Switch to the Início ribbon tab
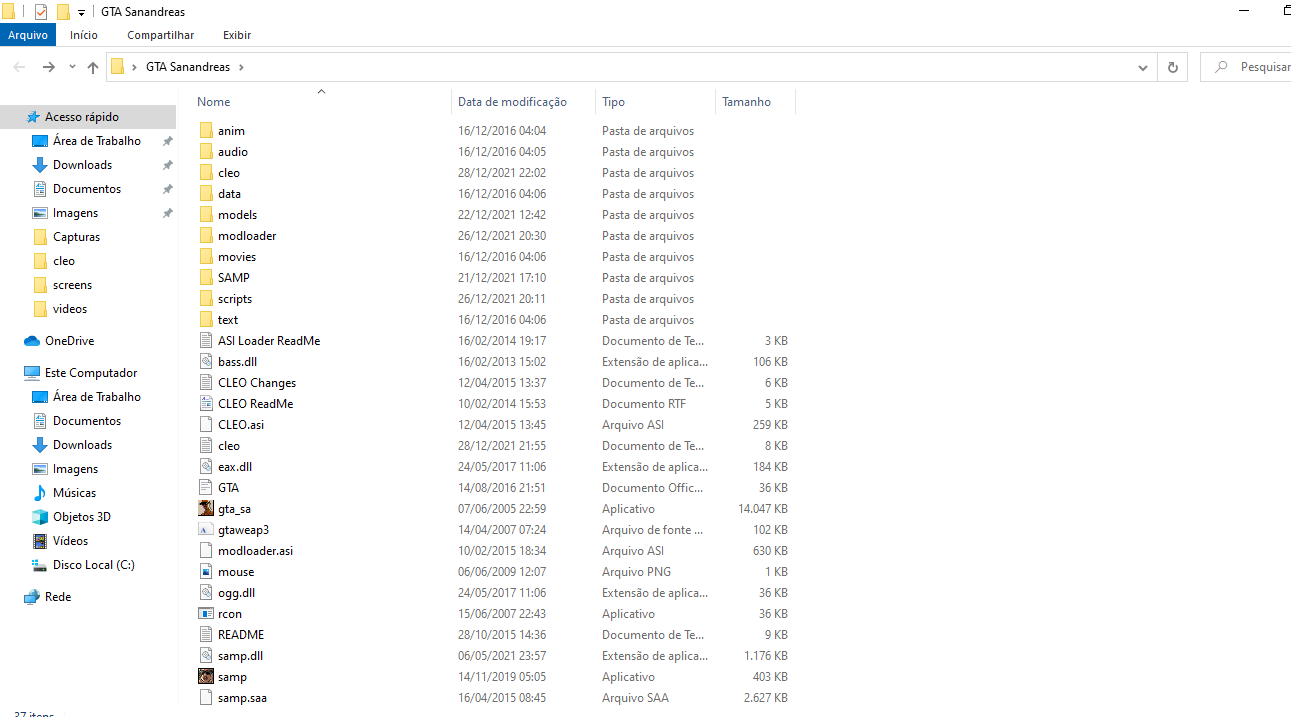 pos(84,35)
